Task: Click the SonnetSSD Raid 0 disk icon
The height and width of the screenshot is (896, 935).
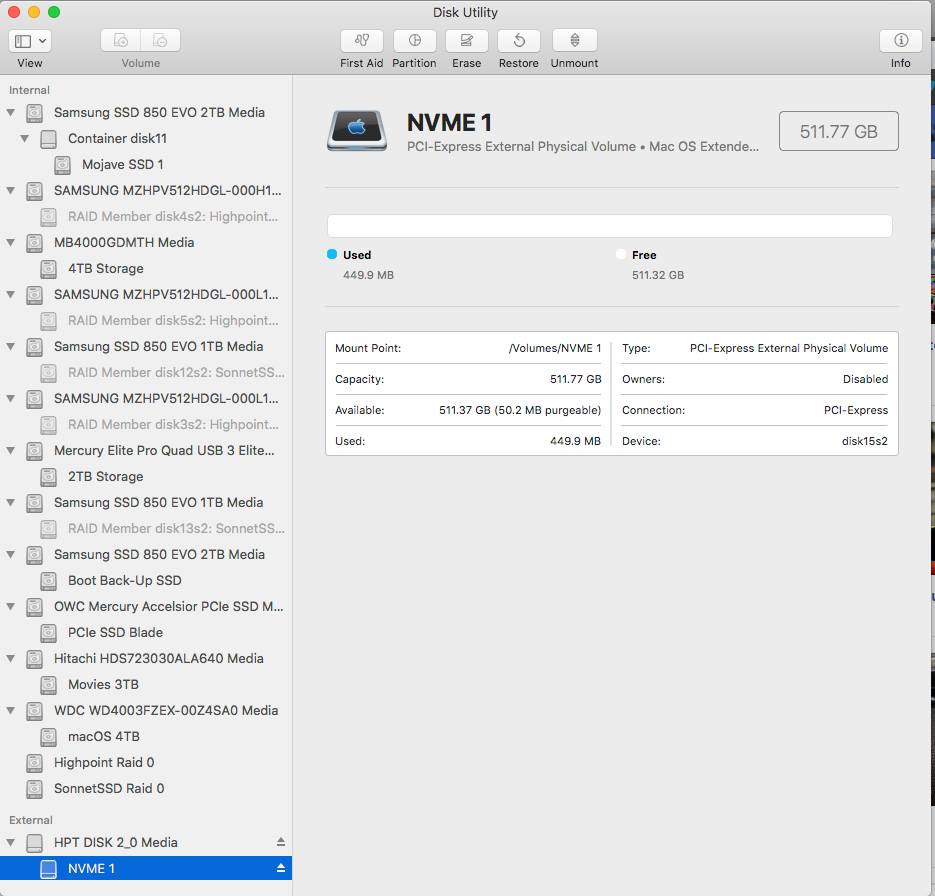Action: click(35, 789)
